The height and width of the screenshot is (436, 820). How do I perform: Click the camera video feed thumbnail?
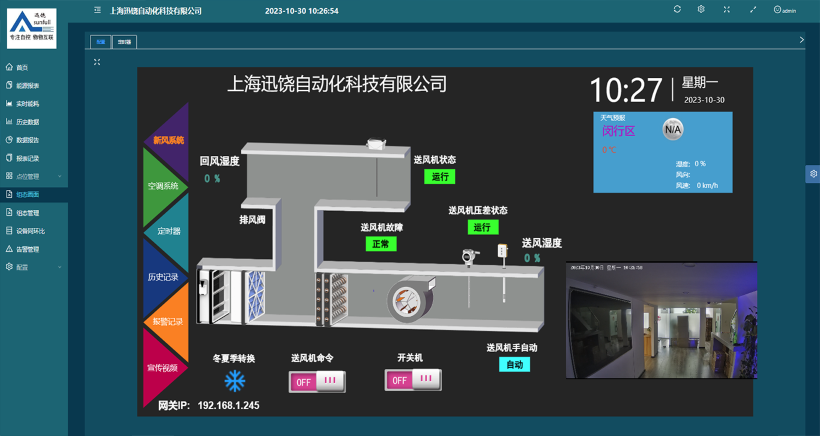point(662,320)
